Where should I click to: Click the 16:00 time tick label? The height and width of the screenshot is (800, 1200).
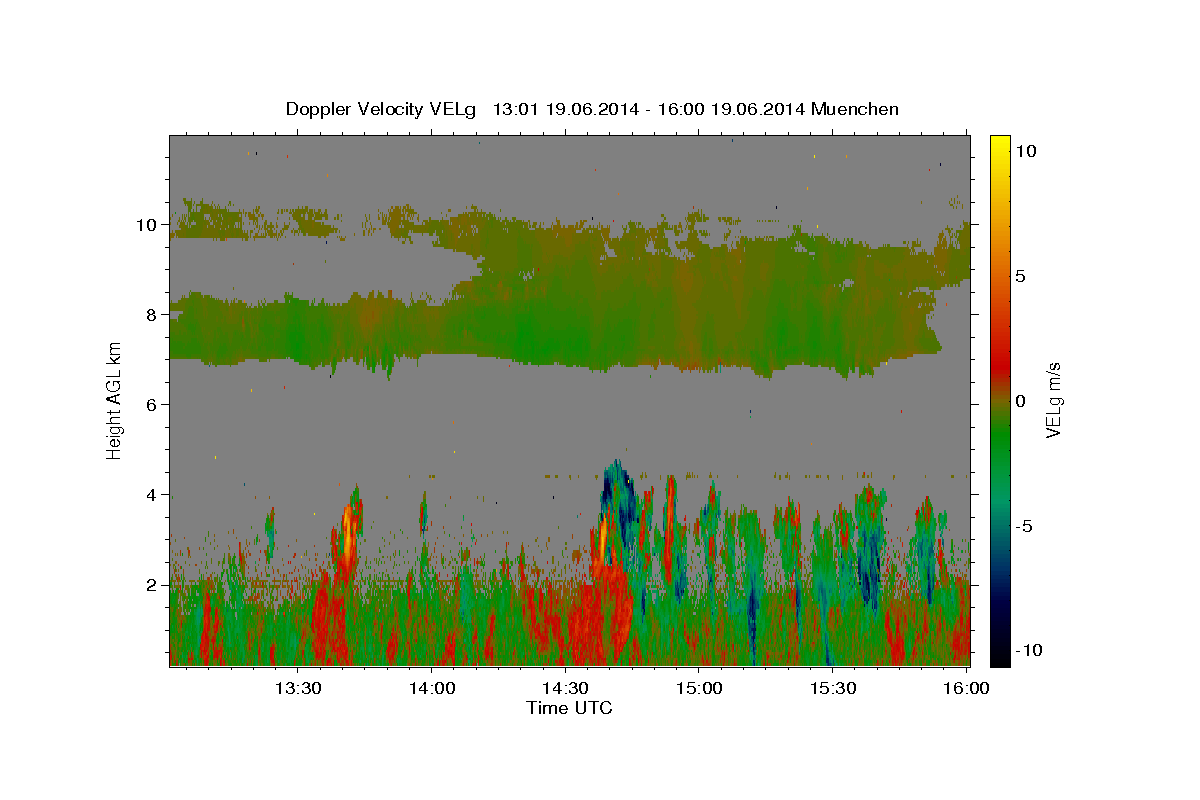tap(966, 688)
